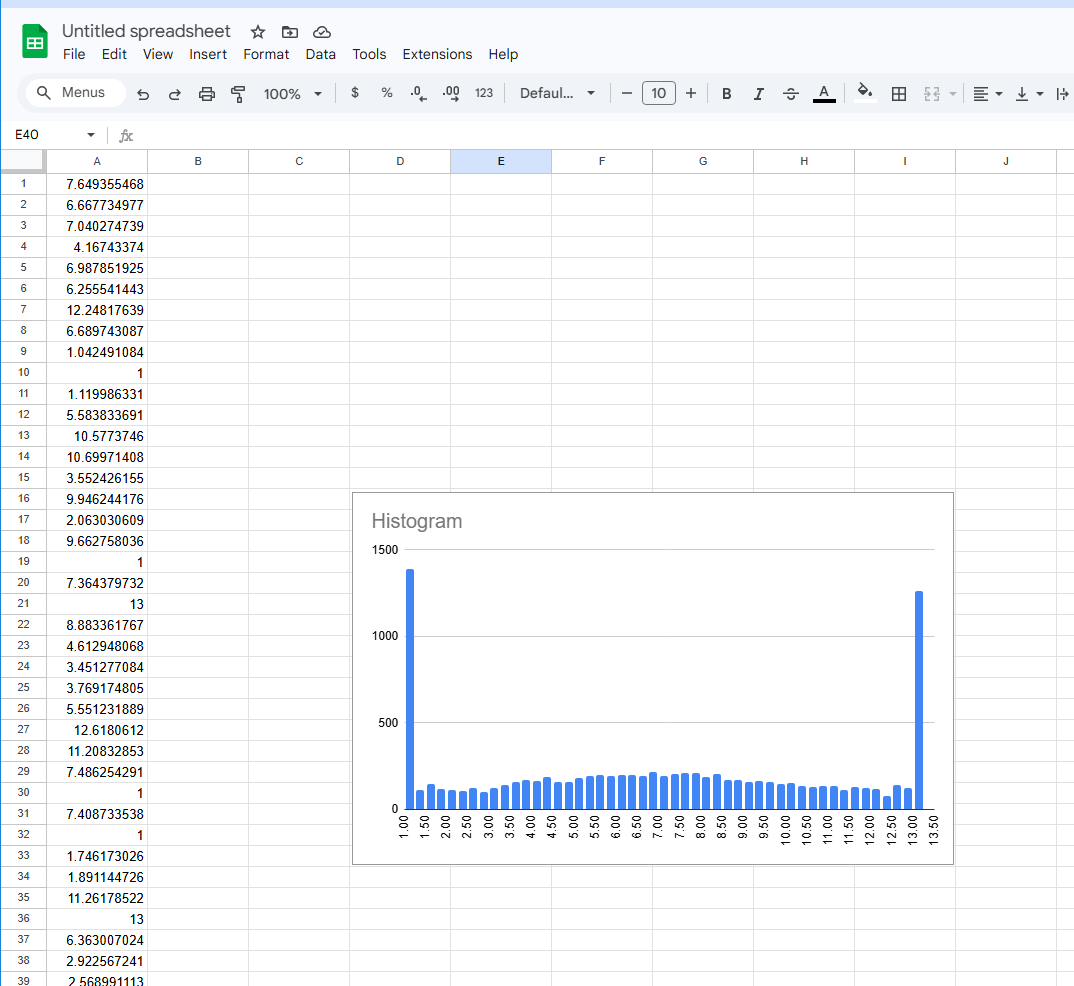Toggle bold formatting
The height and width of the screenshot is (986, 1074).
coord(726,93)
